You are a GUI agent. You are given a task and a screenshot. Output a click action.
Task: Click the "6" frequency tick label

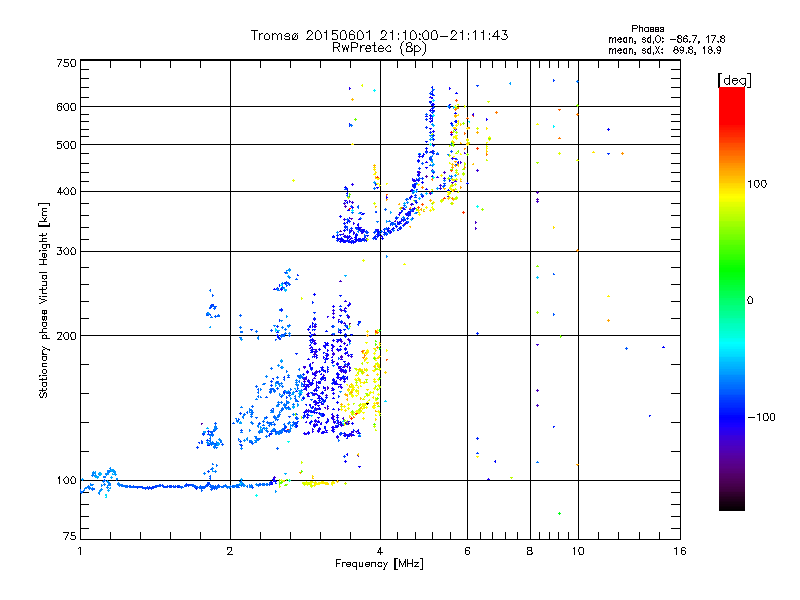[467, 551]
